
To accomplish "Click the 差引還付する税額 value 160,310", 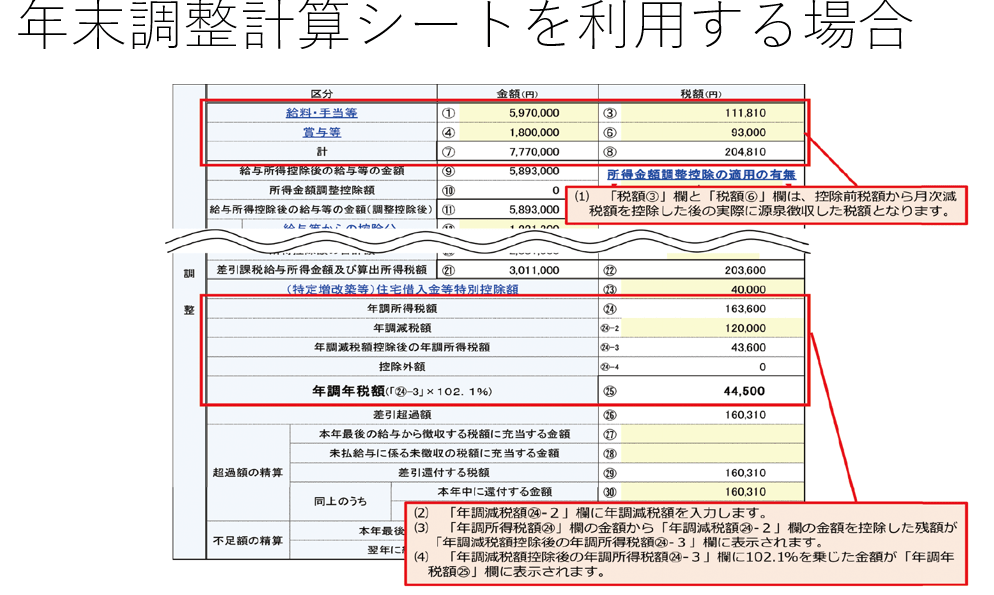I will coord(745,473).
